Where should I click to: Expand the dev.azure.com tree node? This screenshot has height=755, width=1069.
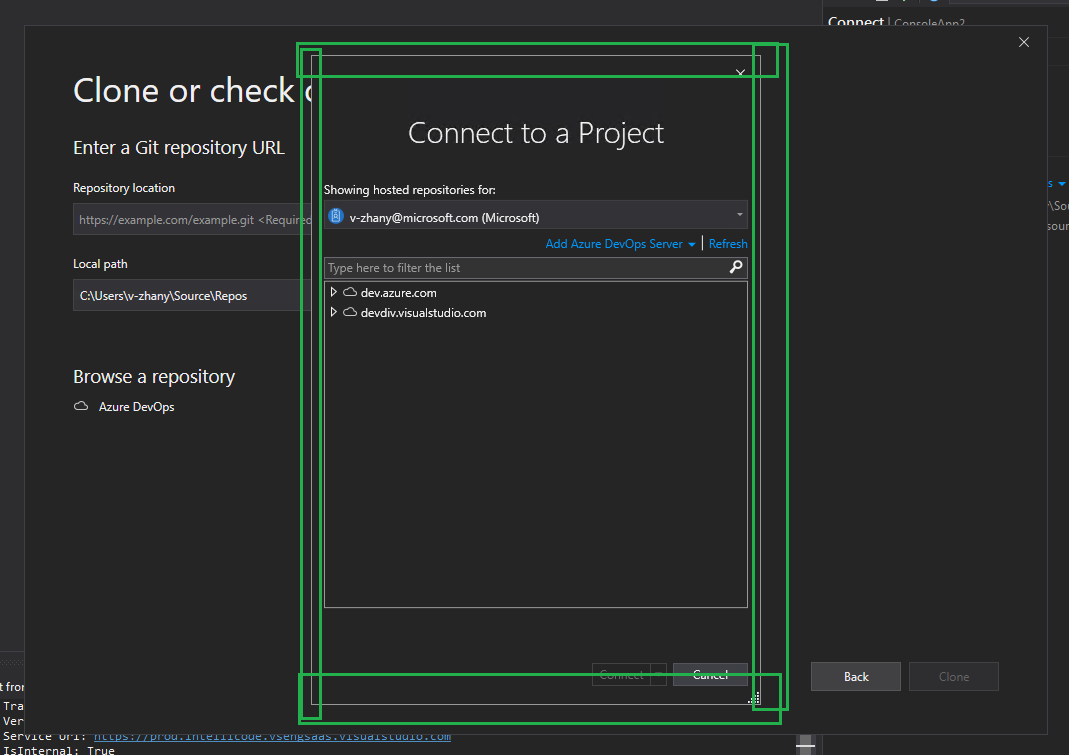pos(334,292)
